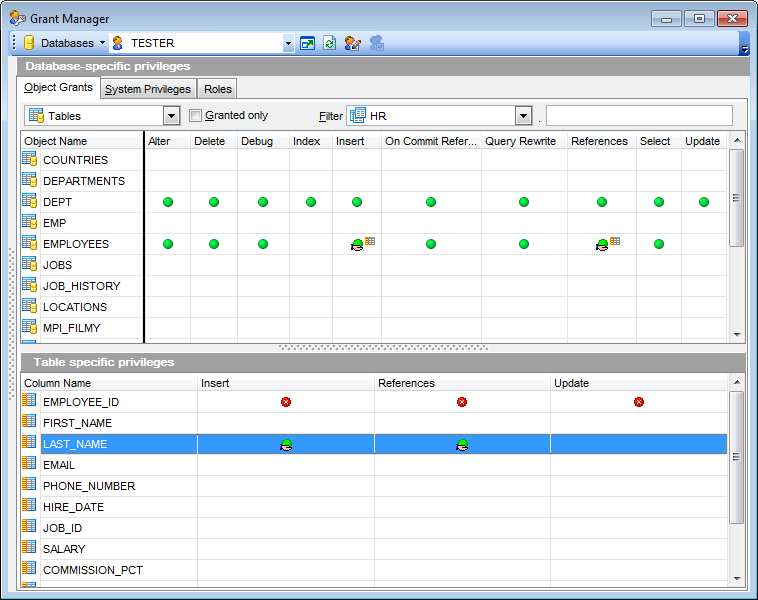Image resolution: width=758 pixels, height=600 pixels.
Task: Toggle EMPLOYEES Query Rewrite grant dot
Action: pyautogui.click(x=524, y=244)
